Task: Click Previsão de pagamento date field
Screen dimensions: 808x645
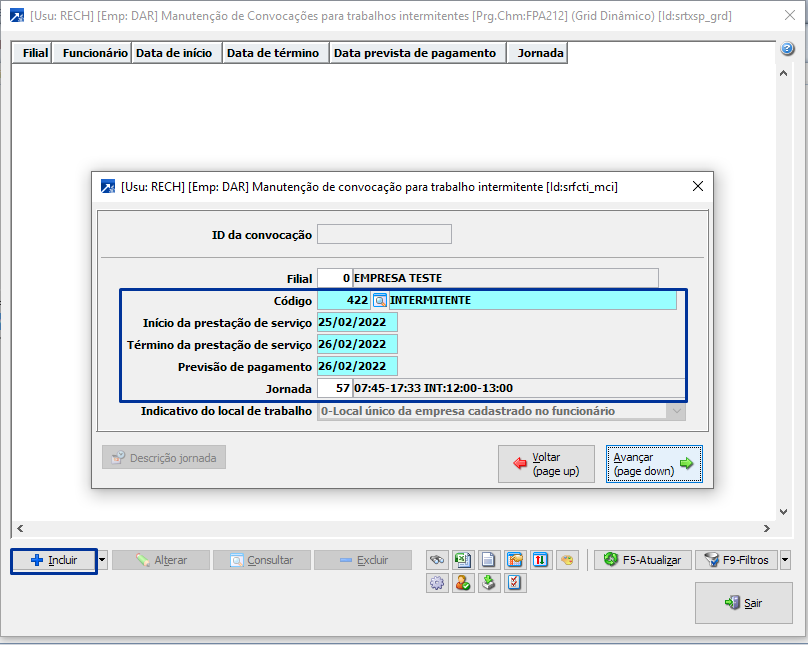Action: click(357, 366)
